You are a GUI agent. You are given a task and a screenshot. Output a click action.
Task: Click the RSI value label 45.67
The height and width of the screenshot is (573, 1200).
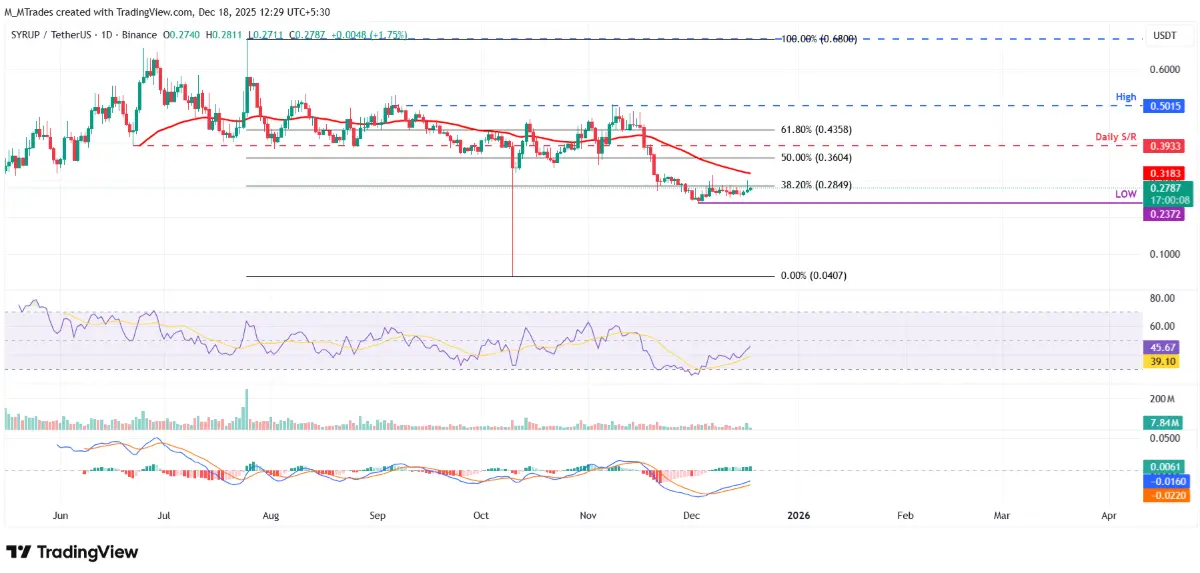pos(1163,347)
